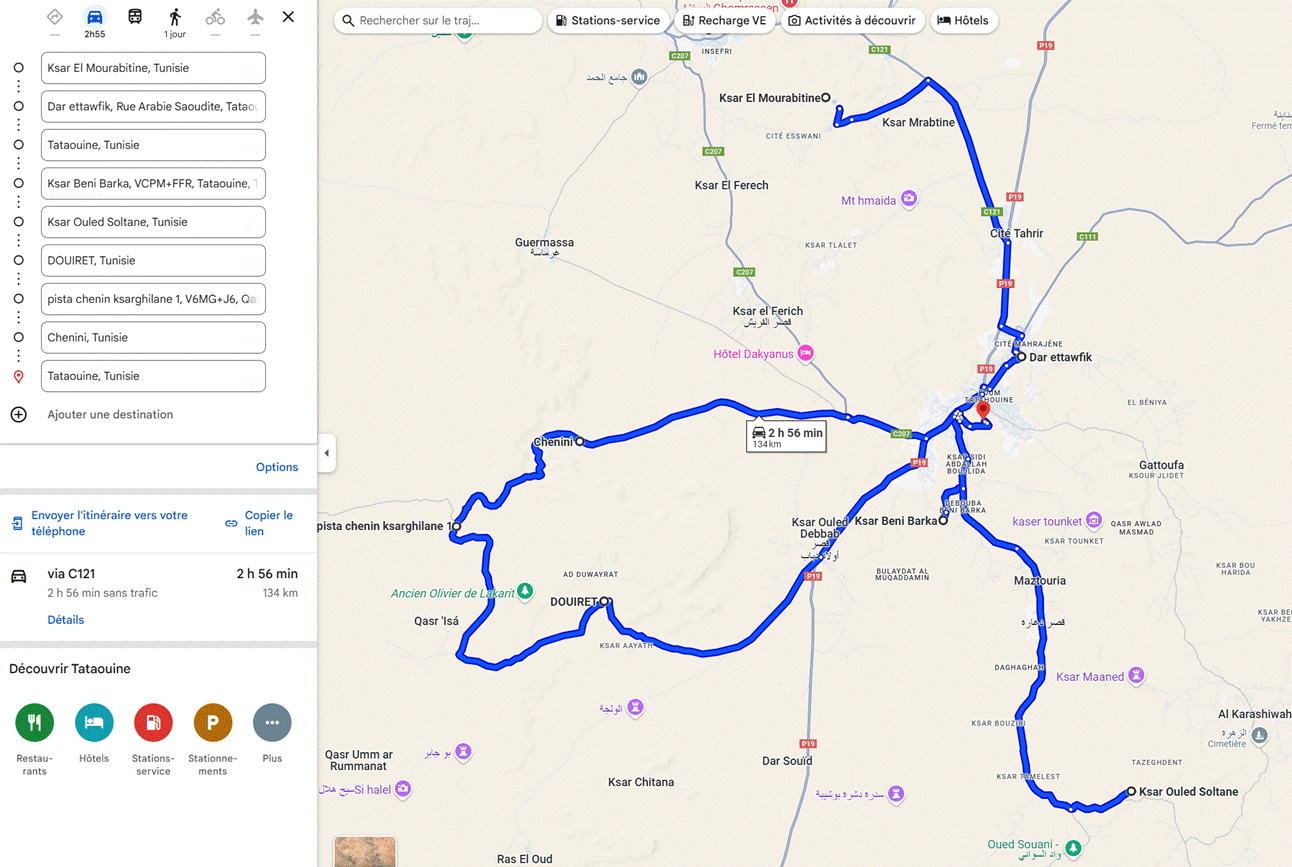Expand route Détails
Screen dimensions: 1292x867
(66, 620)
